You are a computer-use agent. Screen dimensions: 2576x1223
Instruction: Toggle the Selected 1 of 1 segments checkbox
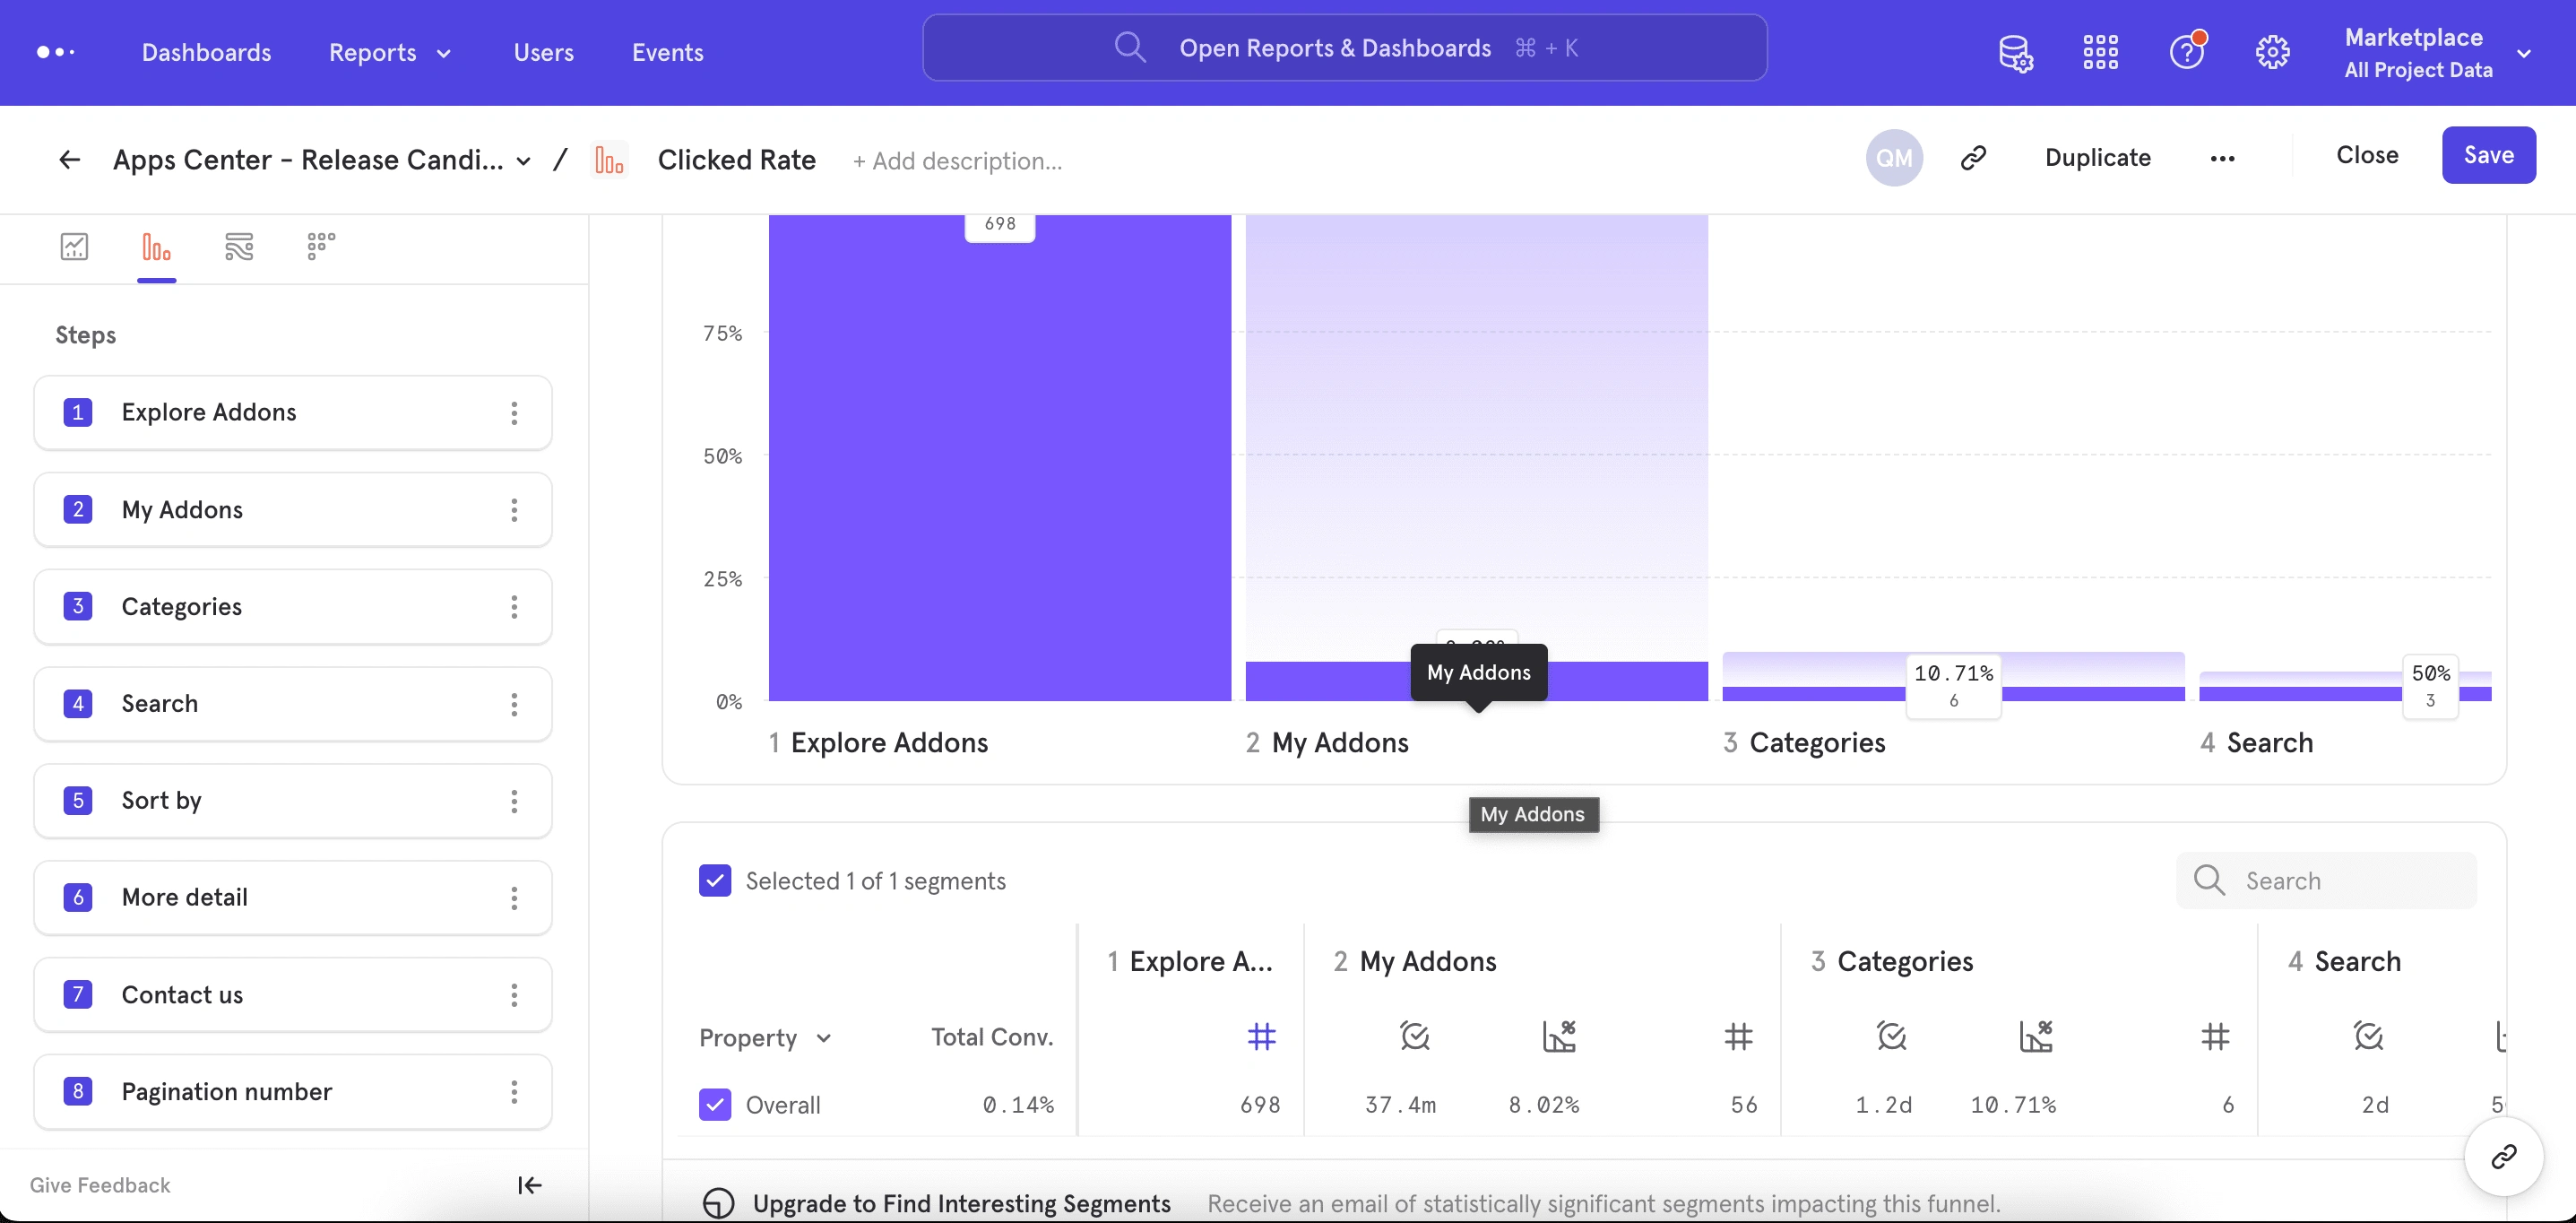(x=715, y=880)
